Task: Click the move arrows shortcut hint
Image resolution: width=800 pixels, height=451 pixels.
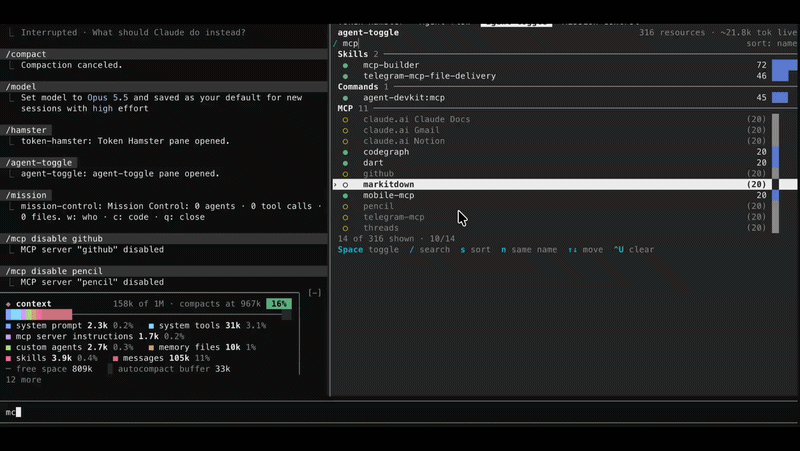Action: tap(585, 249)
